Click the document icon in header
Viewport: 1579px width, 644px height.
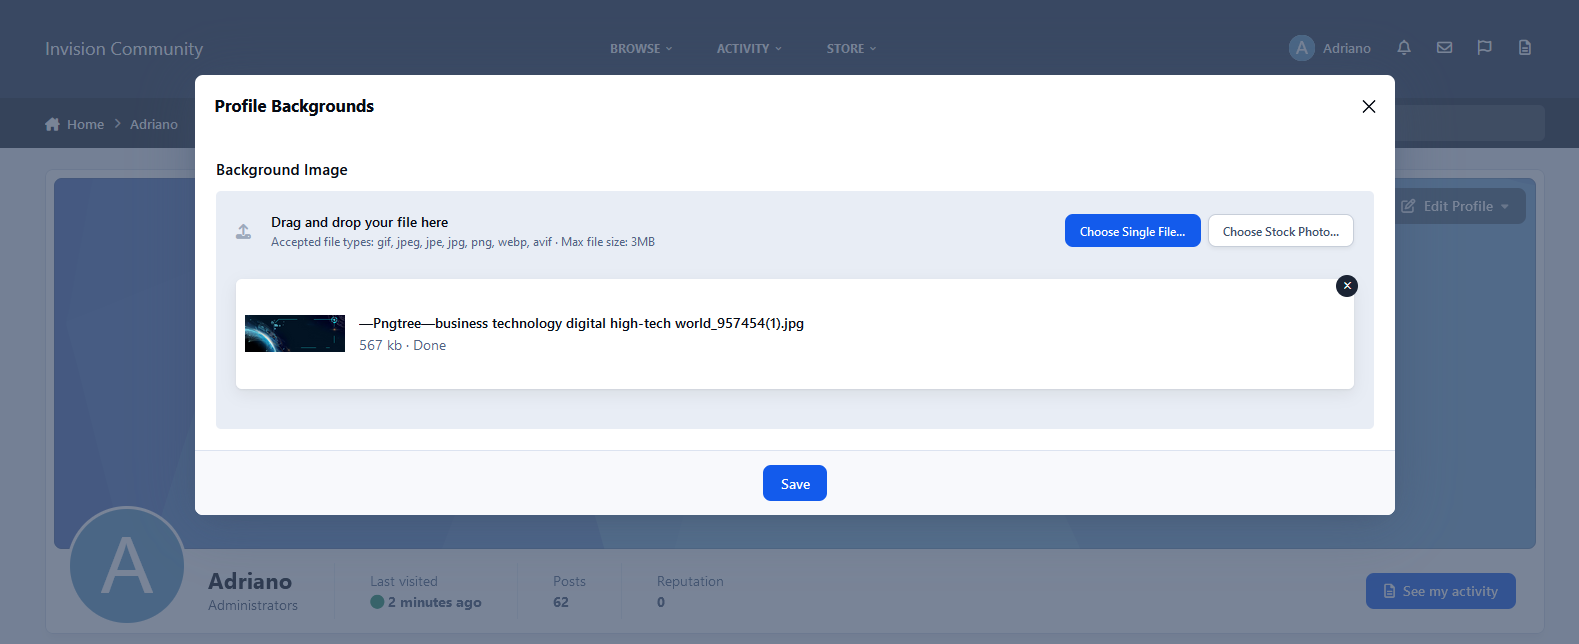click(x=1524, y=48)
